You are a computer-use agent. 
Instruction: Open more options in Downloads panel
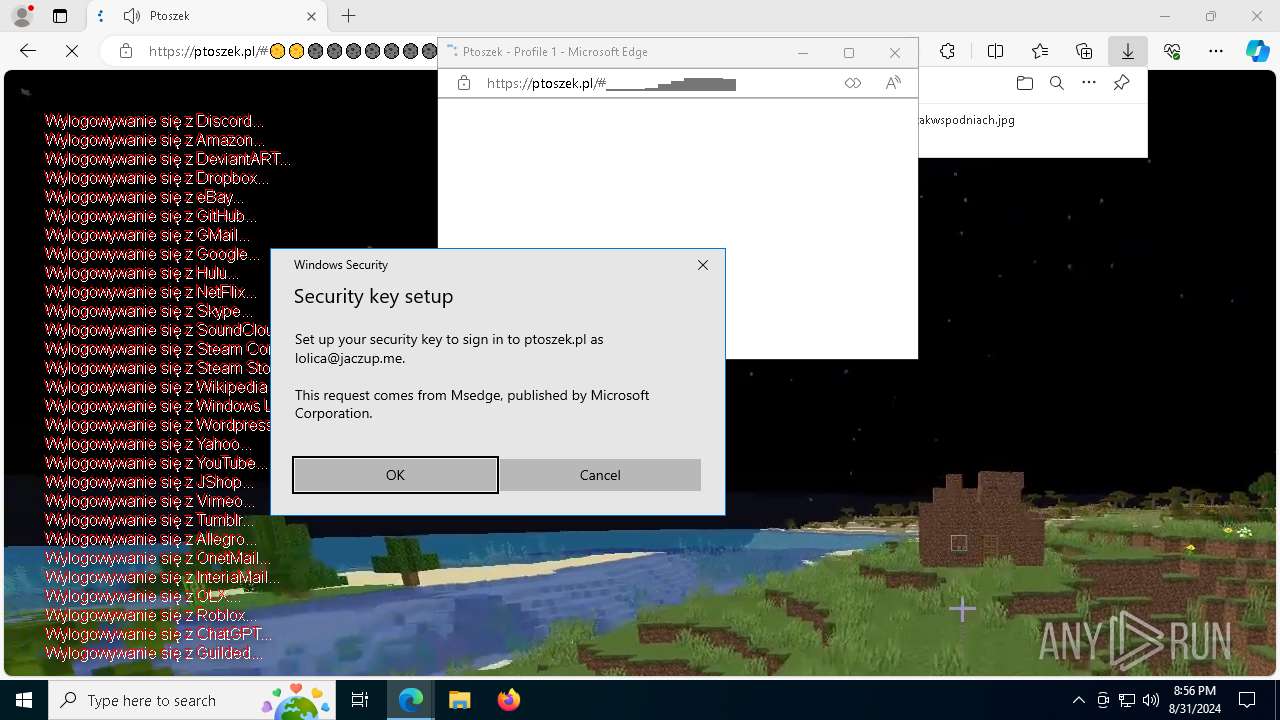(x=1089, y=83)
